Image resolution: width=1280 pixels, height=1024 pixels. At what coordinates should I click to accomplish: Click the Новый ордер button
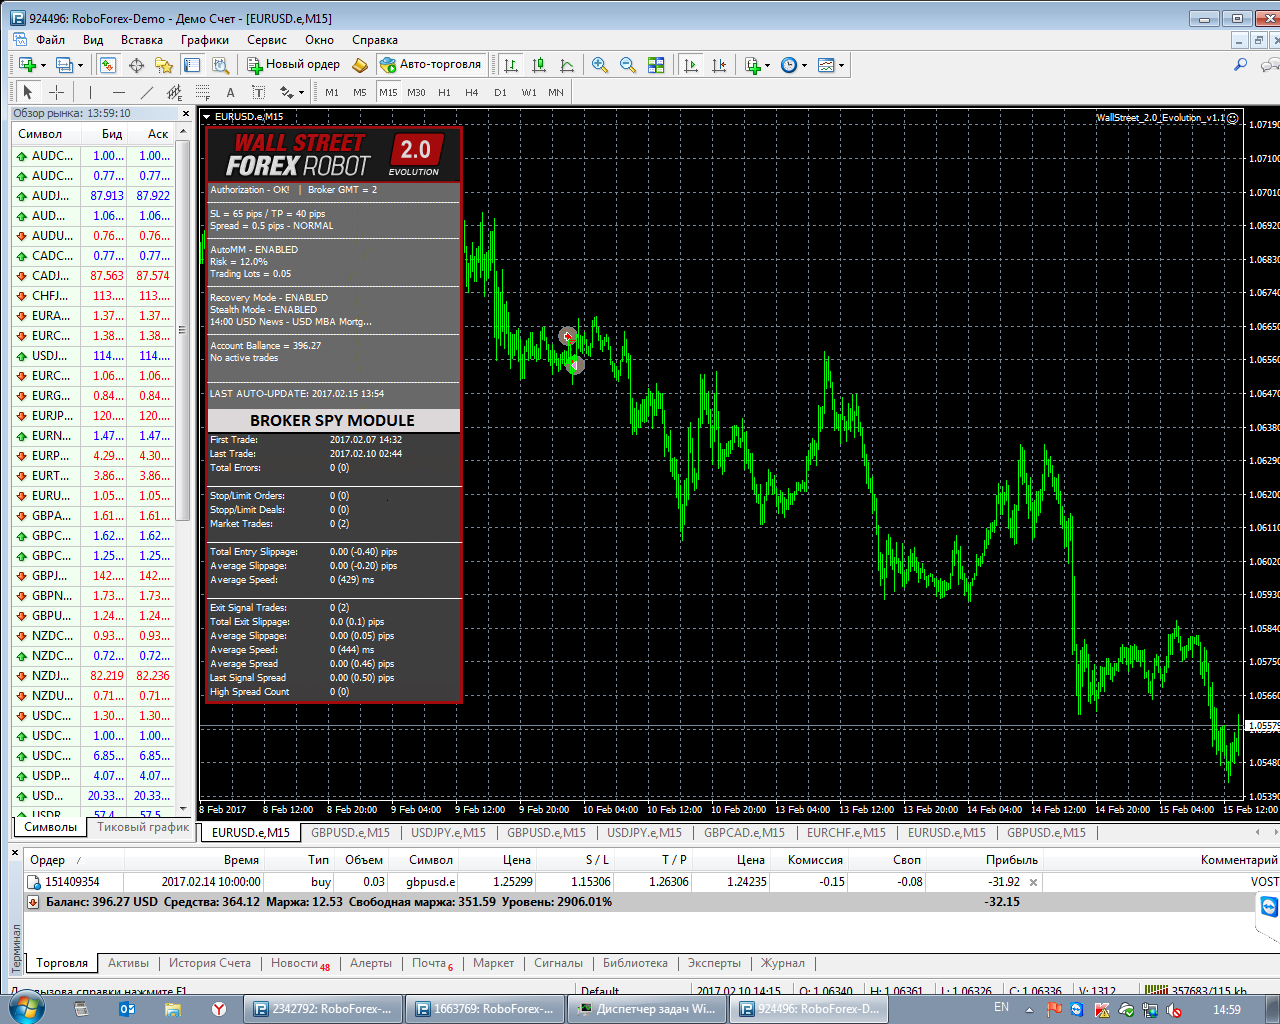click(x=294, y=65)
